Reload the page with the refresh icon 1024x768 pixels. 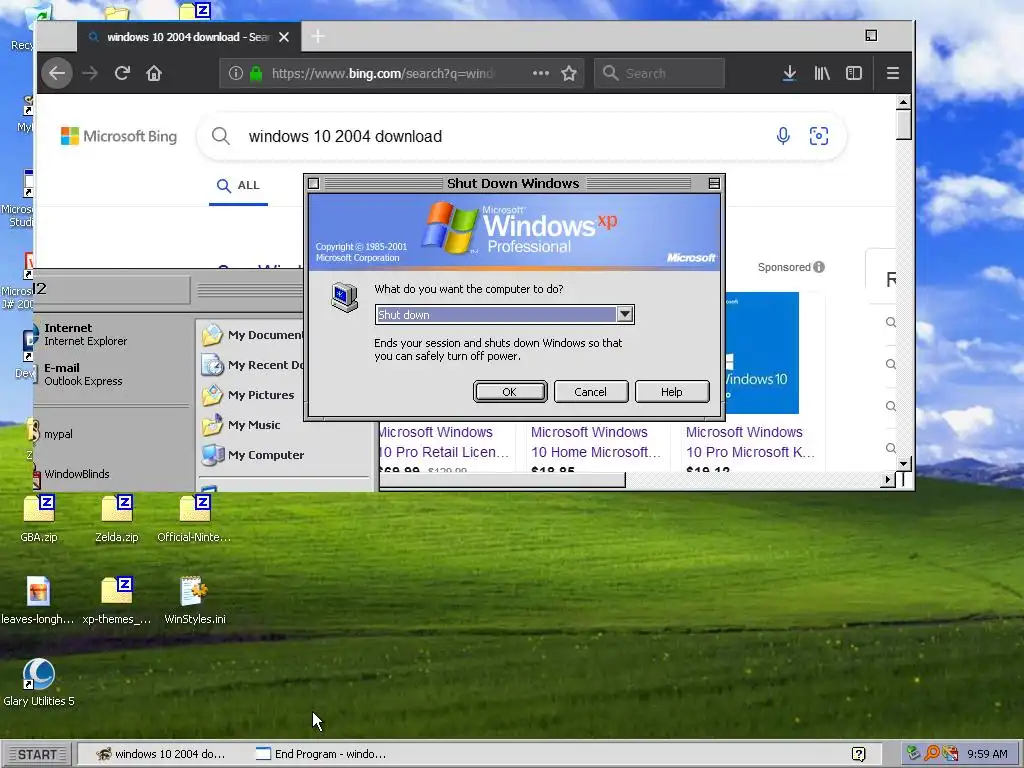pos(122,73)
